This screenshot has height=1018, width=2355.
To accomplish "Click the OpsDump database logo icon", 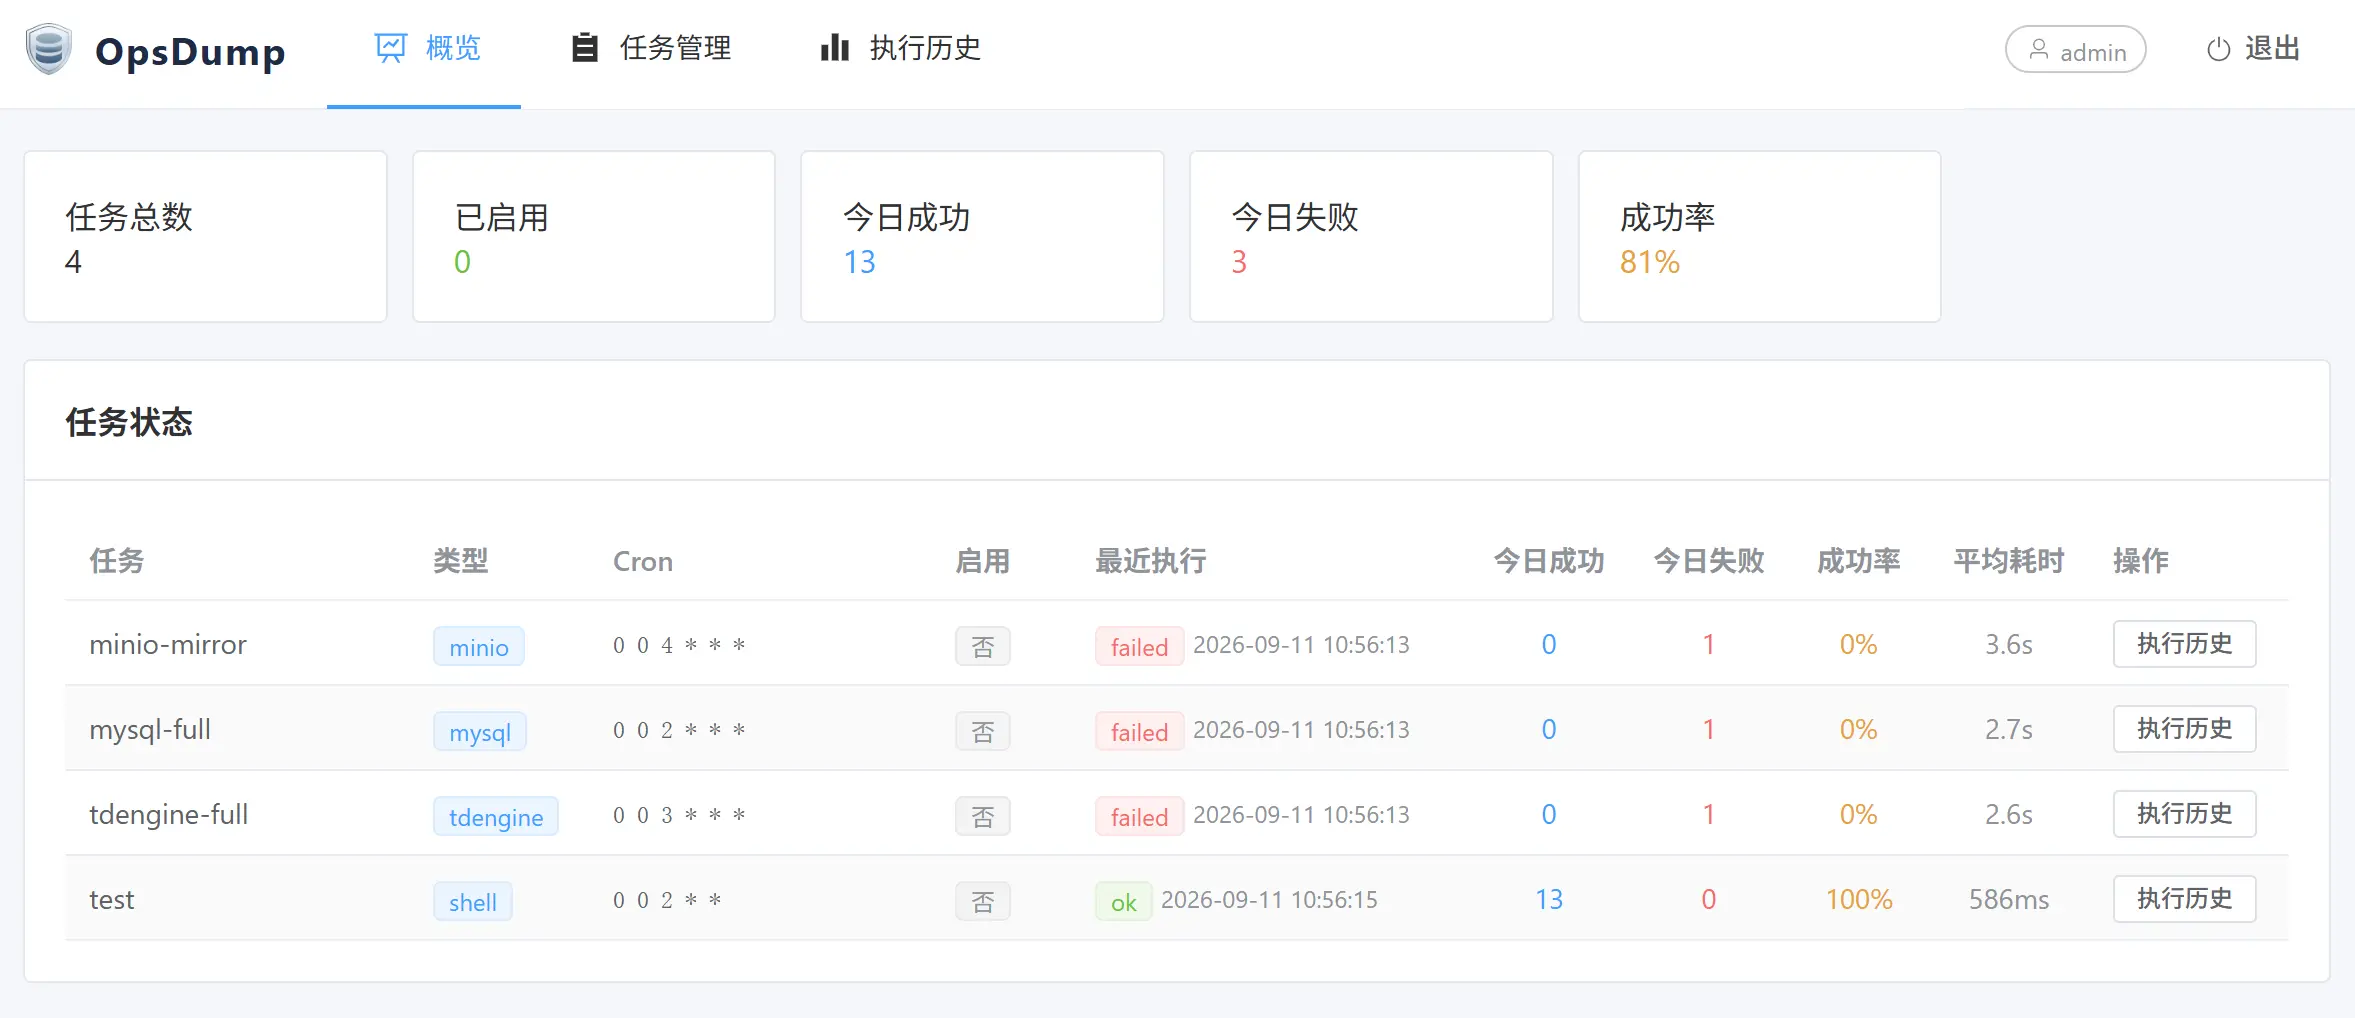I will 49,49.
